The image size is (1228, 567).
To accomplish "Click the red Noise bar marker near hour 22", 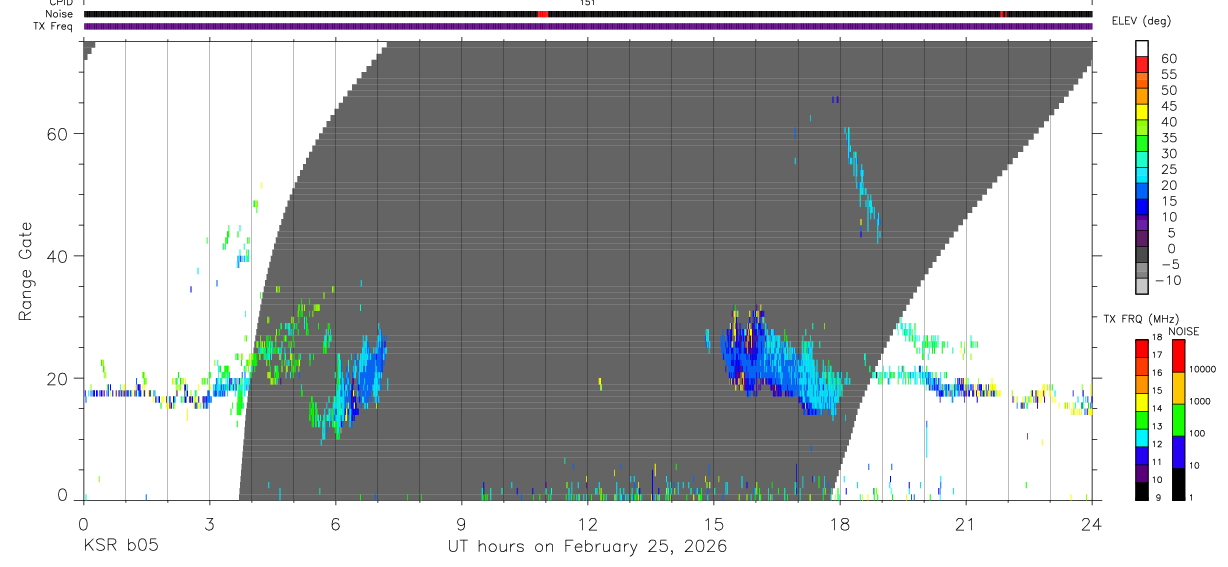I will [x=1003, y=14].
